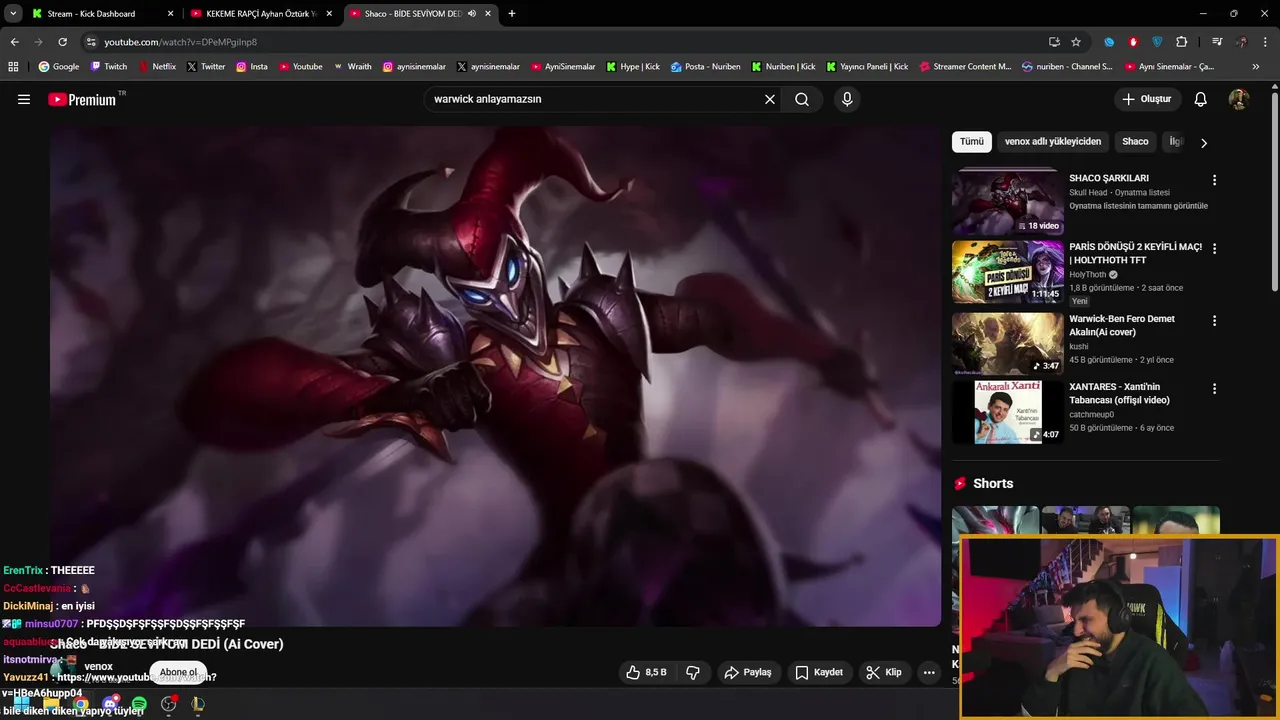
Task: Click the site info icon in address bar
Action: pyautogui.click(x=91, y=42)
